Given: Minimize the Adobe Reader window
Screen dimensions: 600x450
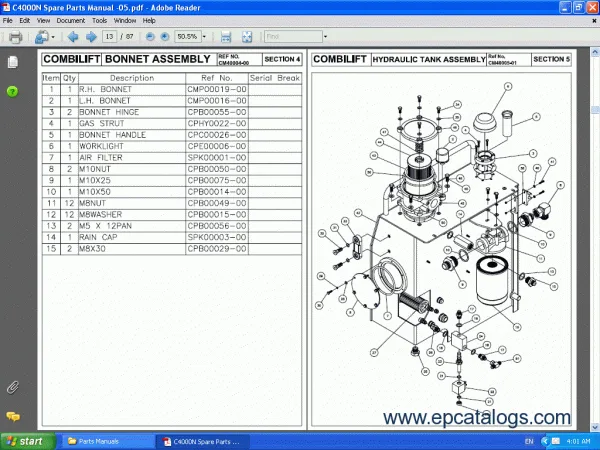Looking at the screenshot, I should 566,7.
